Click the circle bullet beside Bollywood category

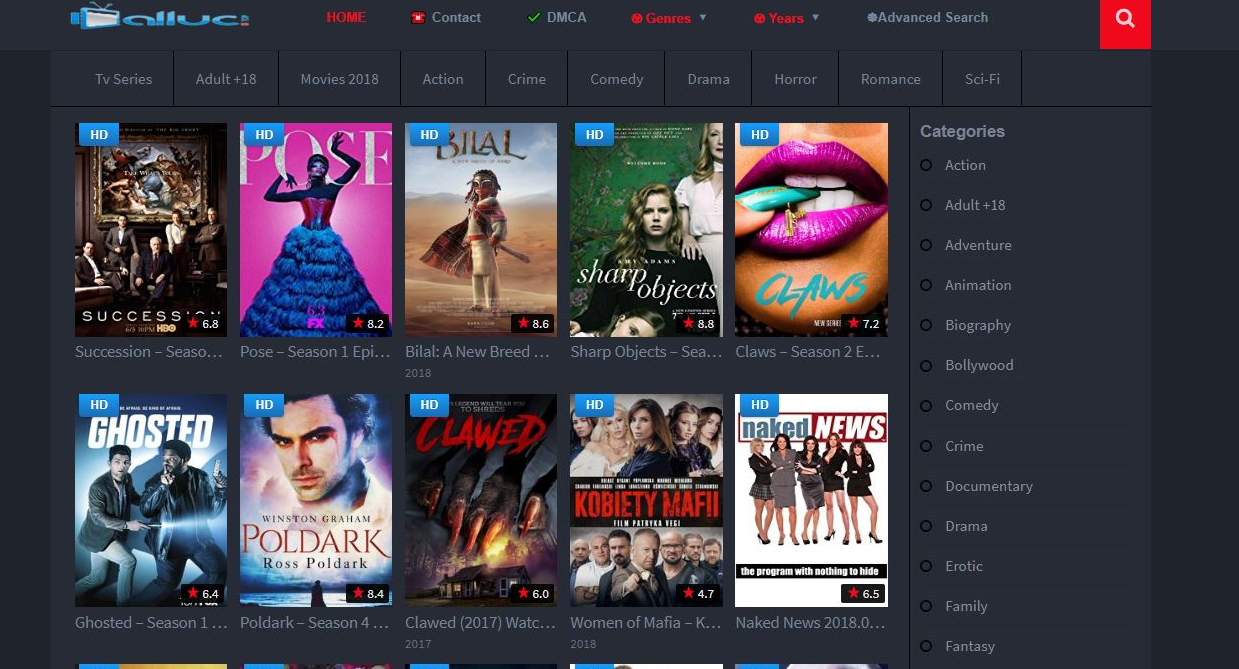pyautogui.click(x=926, y=365)
